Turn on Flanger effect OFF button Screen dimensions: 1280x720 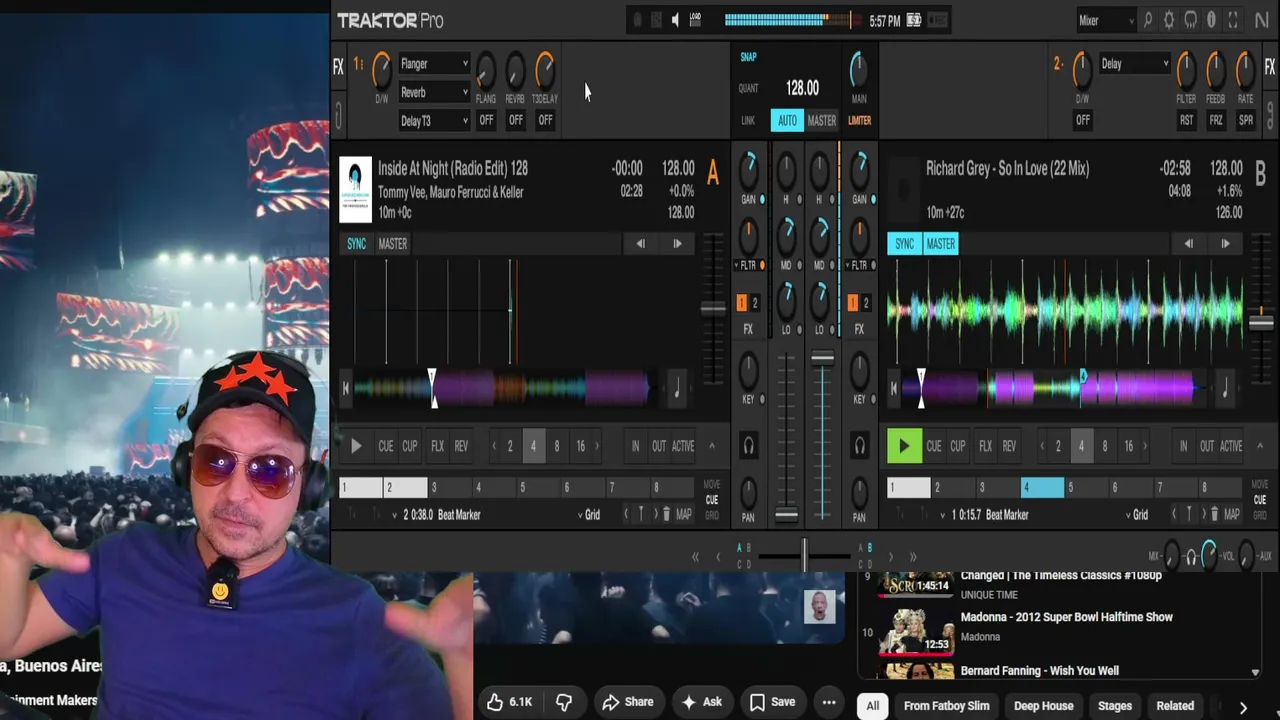(x=486, y=120)
